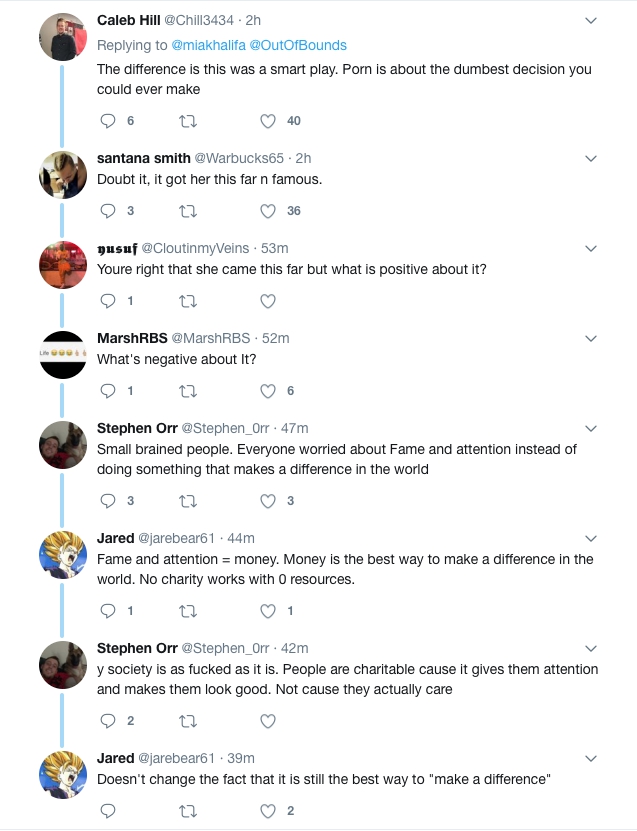Retweet Jared's 'Fame and attention = money' tweet
This screenshot has width=637, height=831.
(187, 610)
